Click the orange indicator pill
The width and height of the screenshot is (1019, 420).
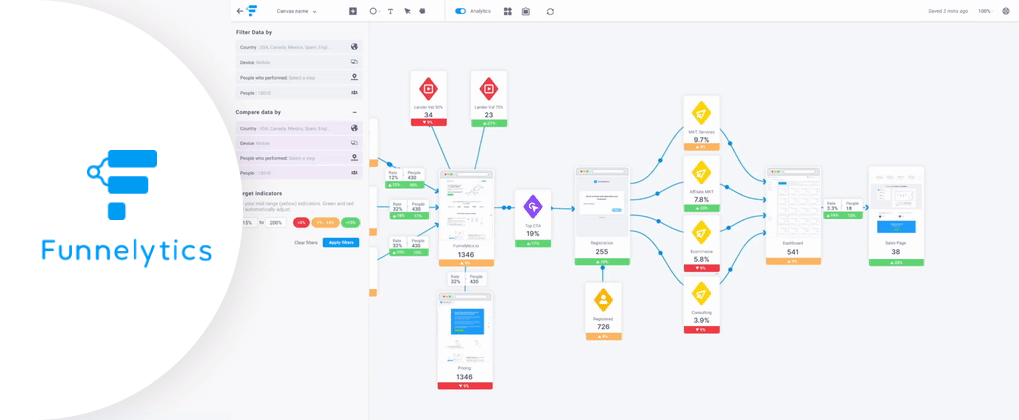pyautogui.click(x=325, y=222)
